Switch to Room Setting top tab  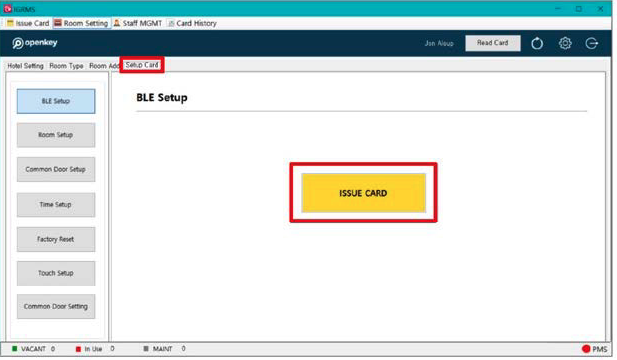click(x=81, y=23)
